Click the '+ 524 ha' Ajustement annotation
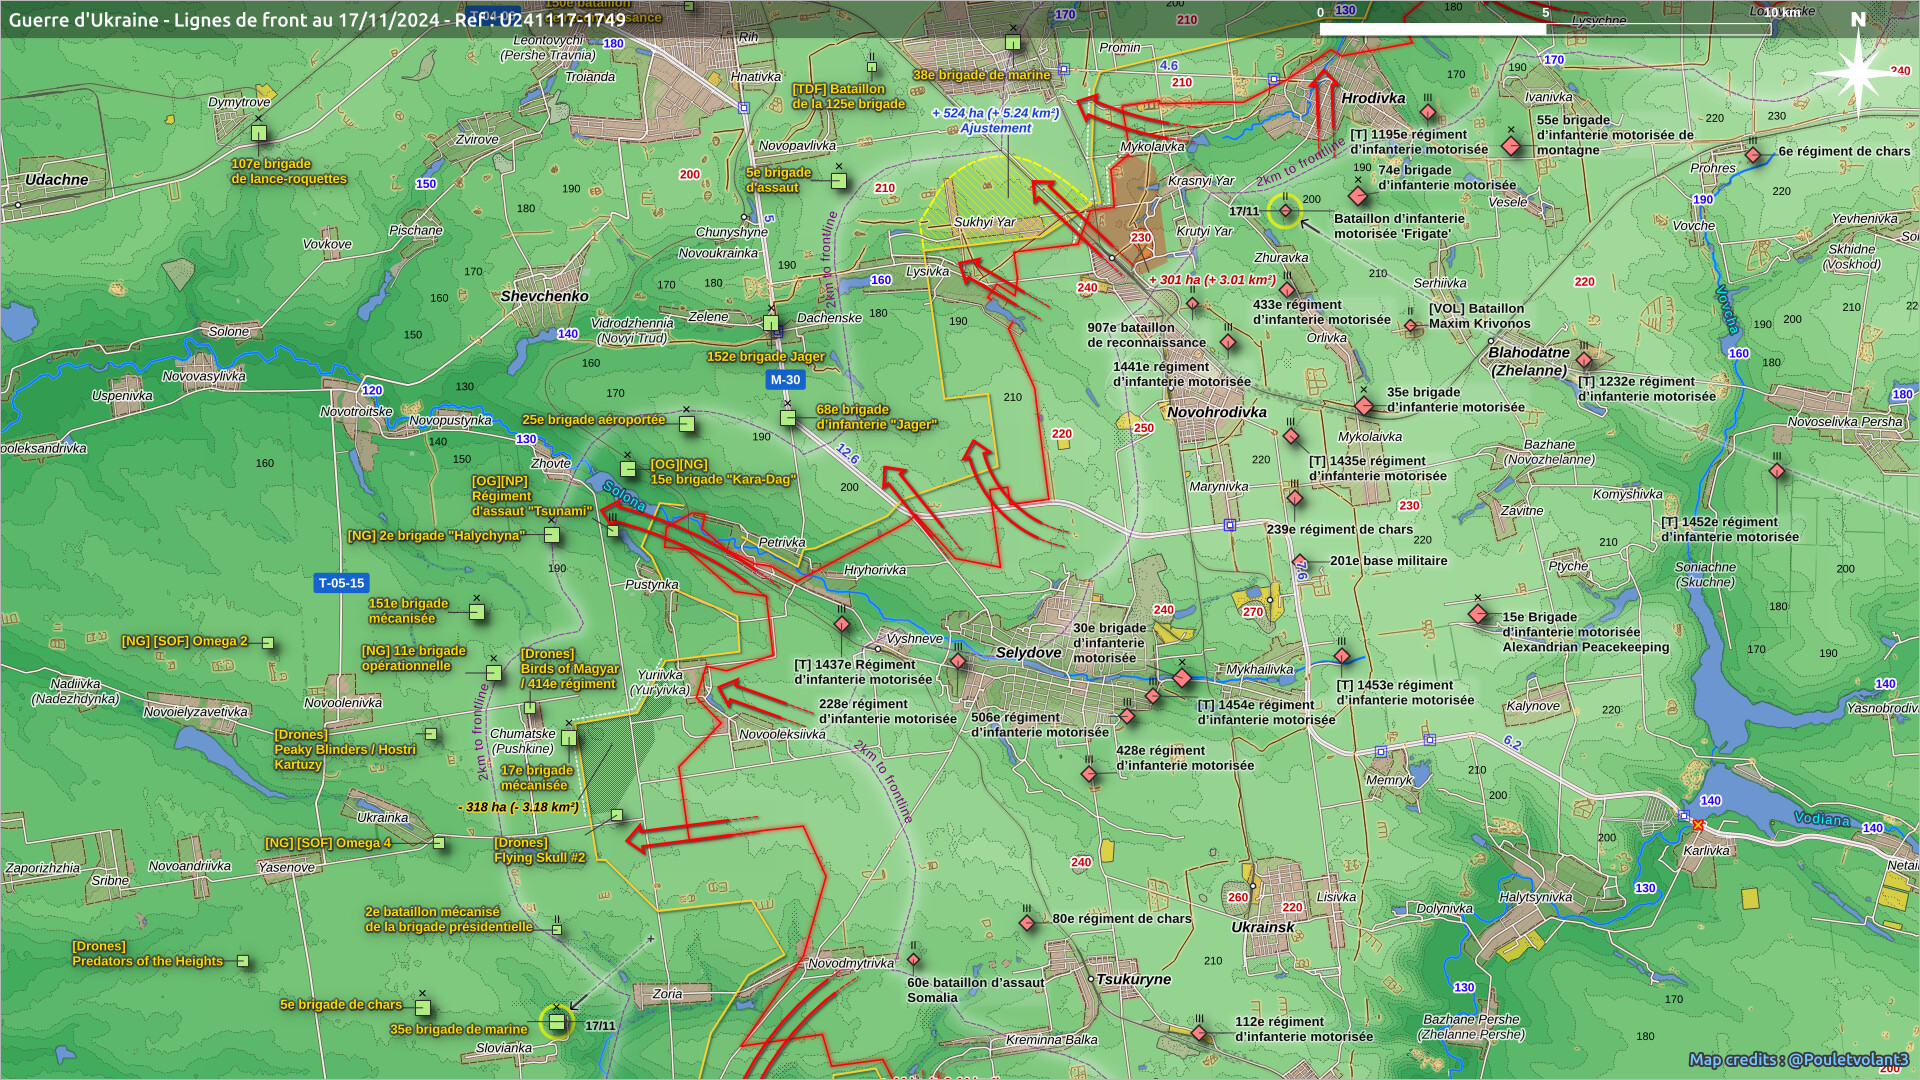This screenshot has height=1080, width=1920. 995,120
